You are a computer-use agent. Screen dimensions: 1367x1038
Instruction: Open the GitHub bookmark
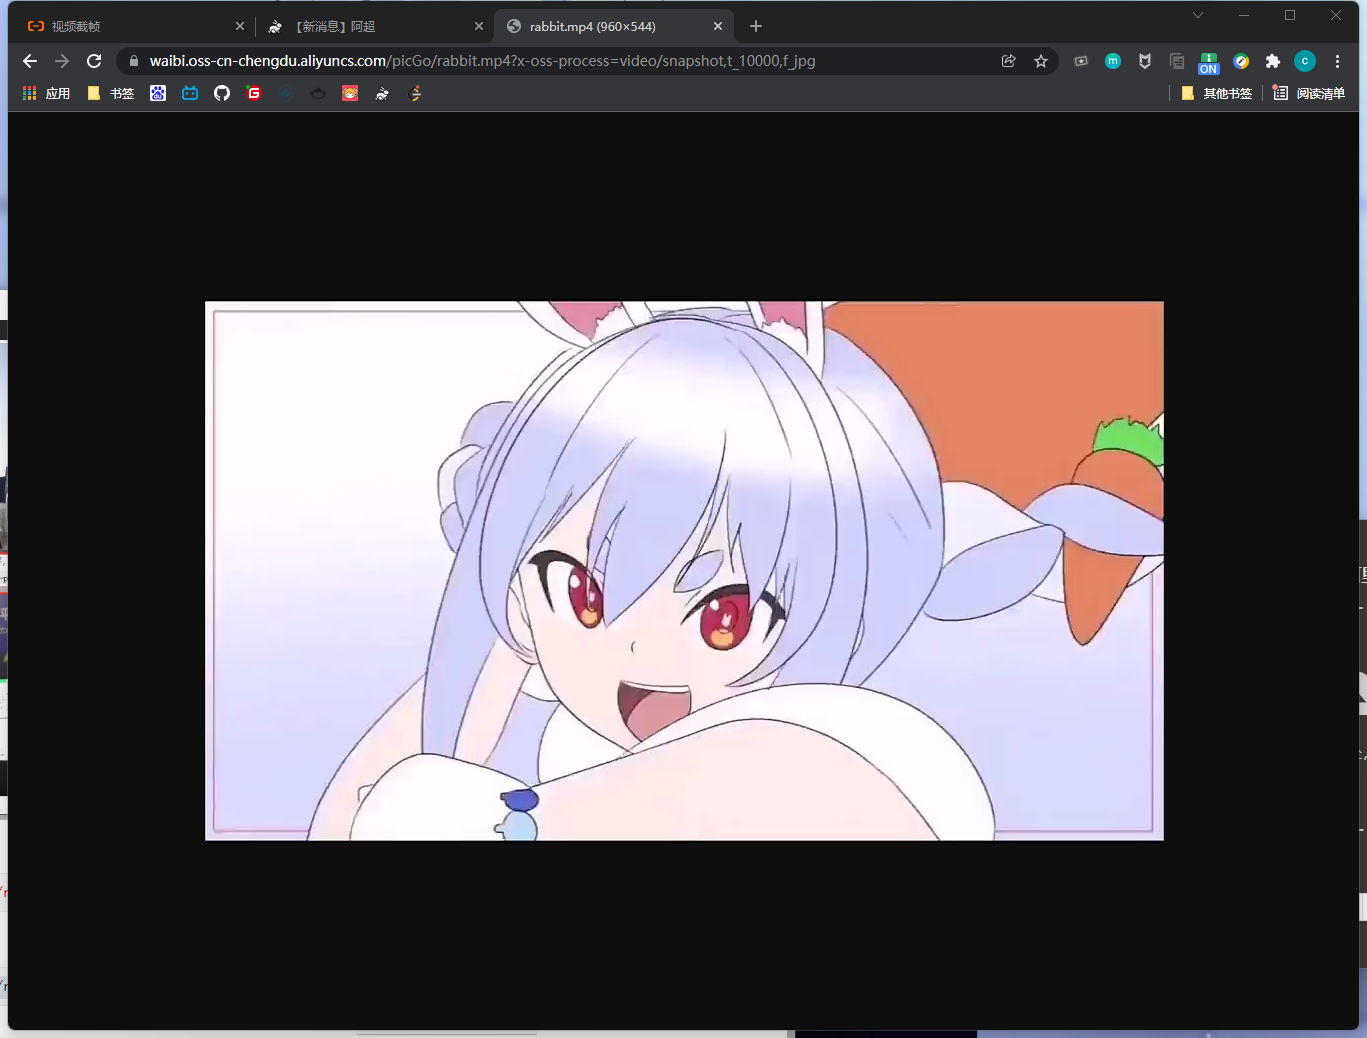click(x=222, y=93)
